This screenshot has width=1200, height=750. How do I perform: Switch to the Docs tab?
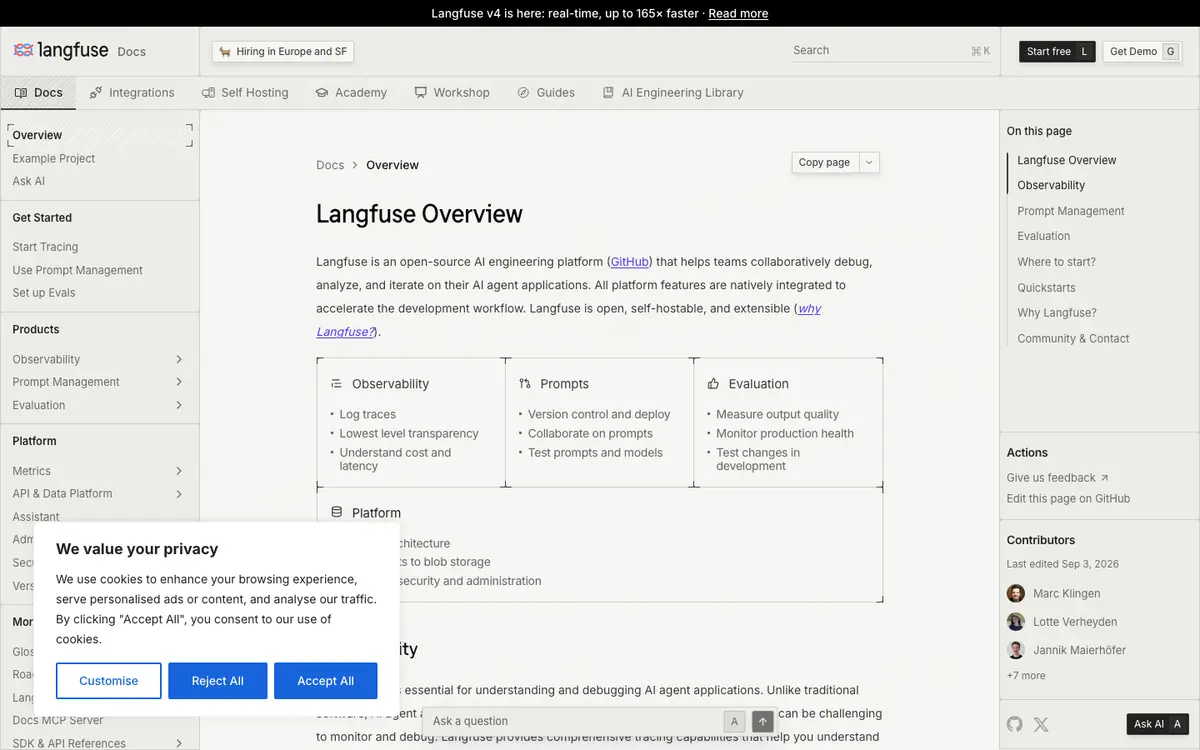[x=38, y=93]
